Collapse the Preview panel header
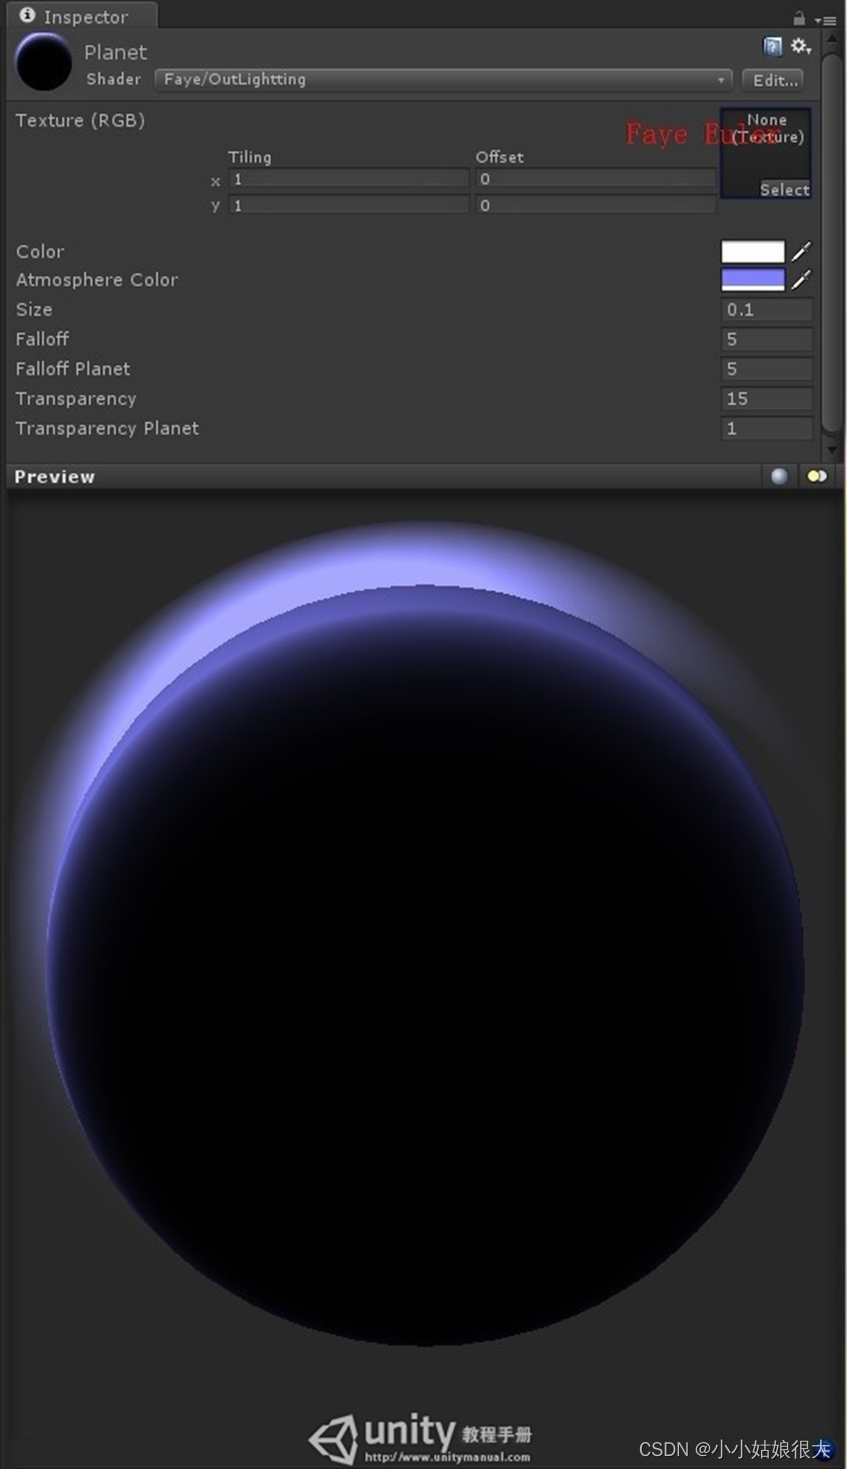The width and height of the screenshot is (847, 1469). [x=54, y=476]
